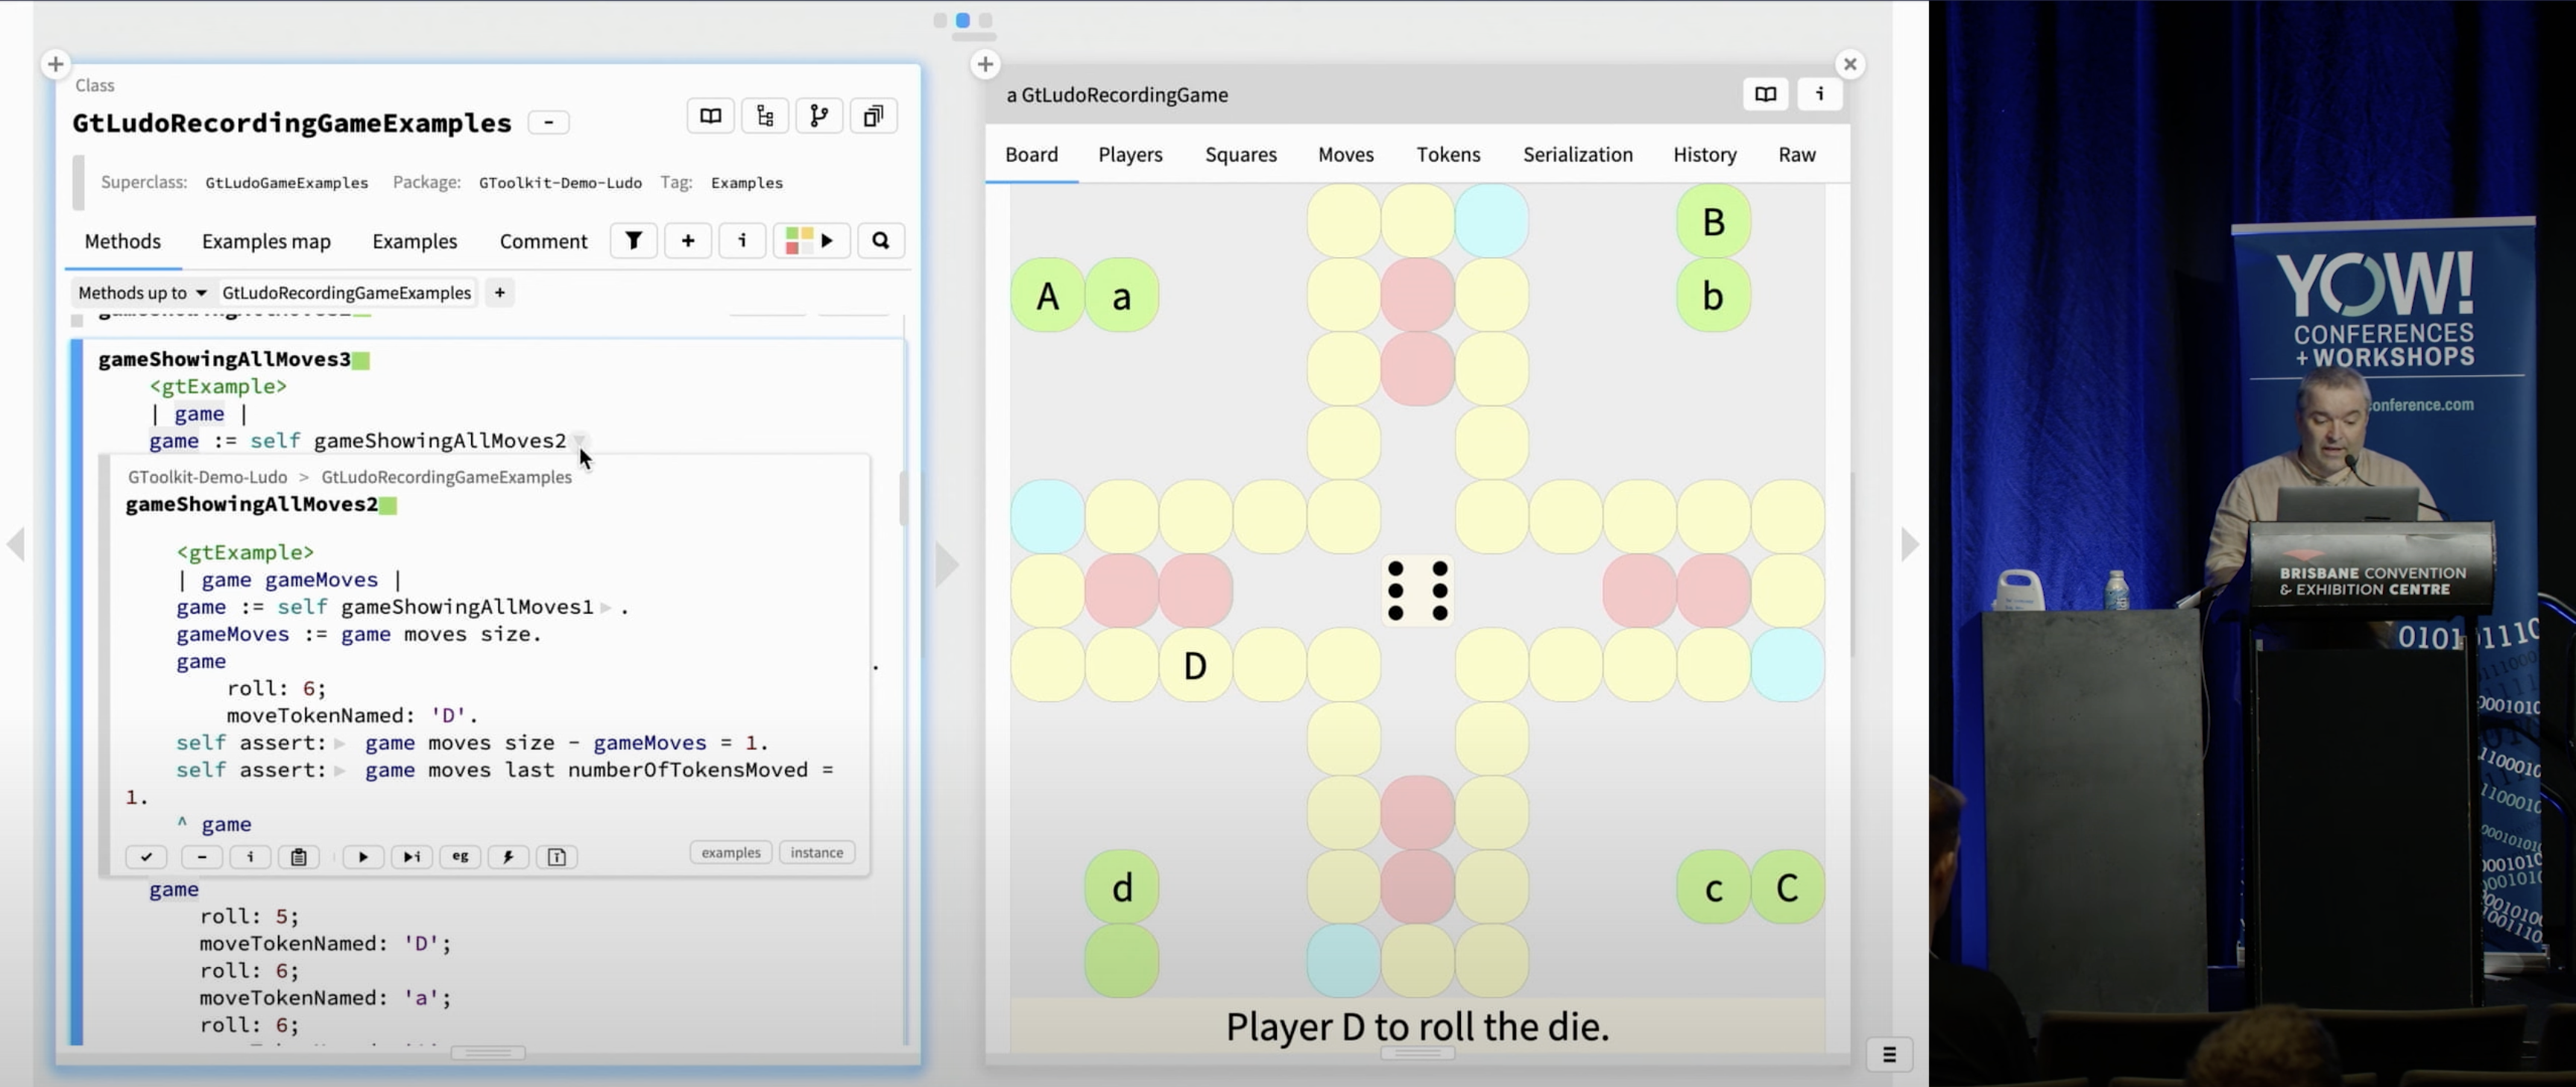Add a pane with plus above the class pane

click(55, 64)
